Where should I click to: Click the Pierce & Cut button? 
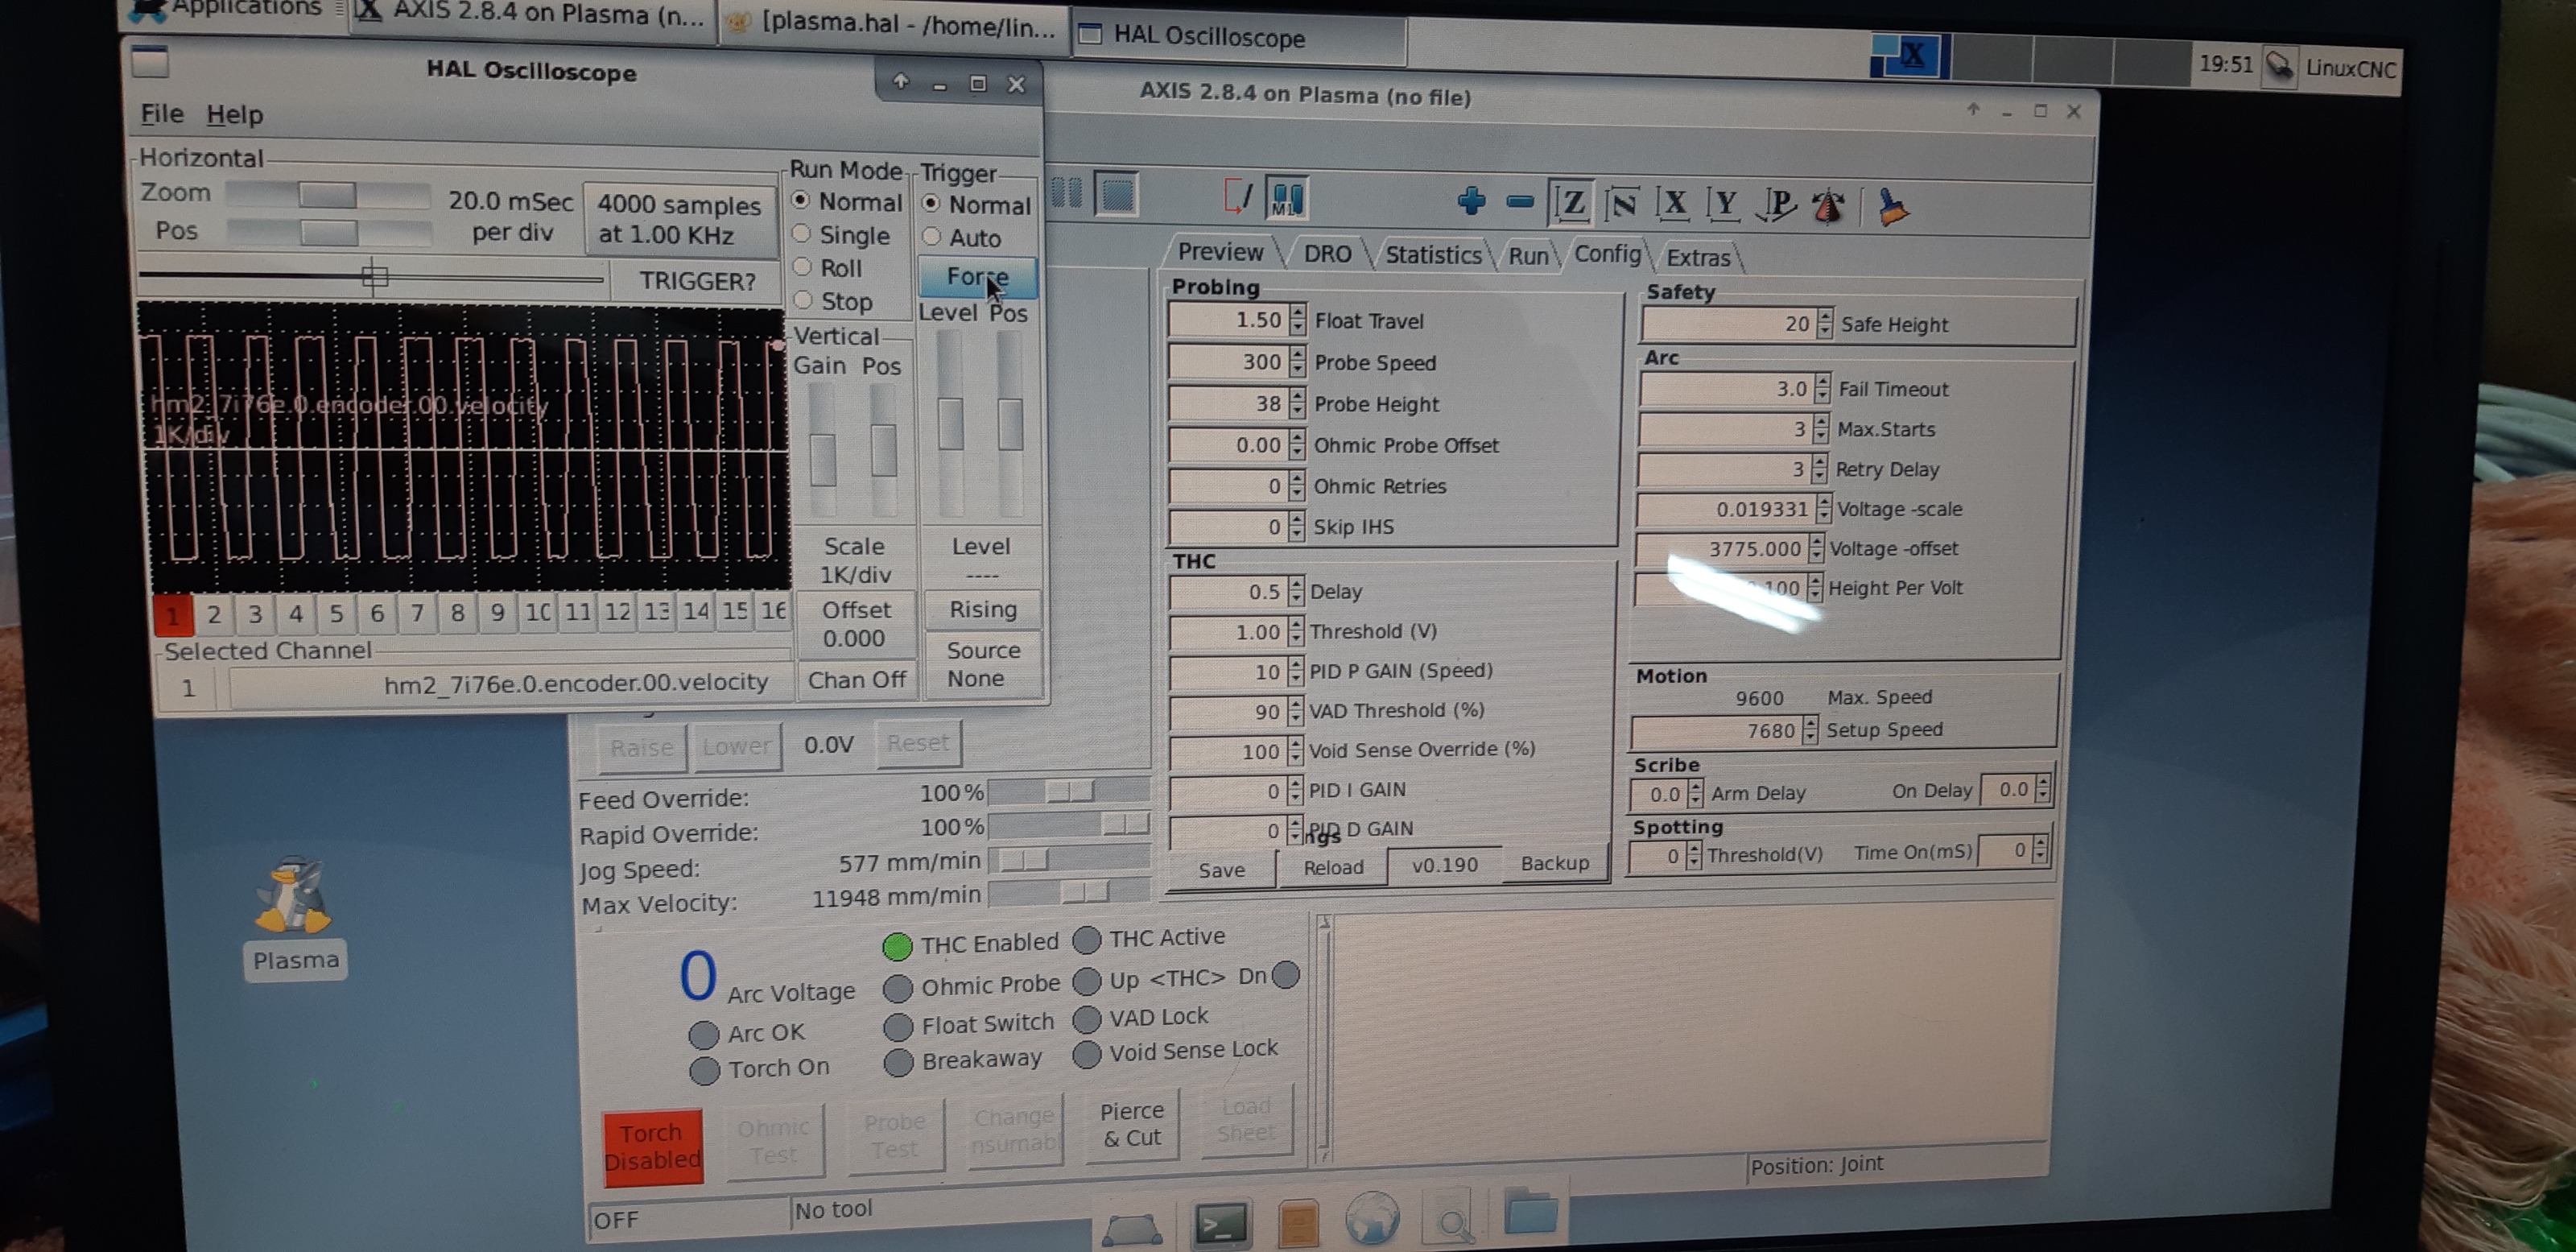point(1131,1124)
